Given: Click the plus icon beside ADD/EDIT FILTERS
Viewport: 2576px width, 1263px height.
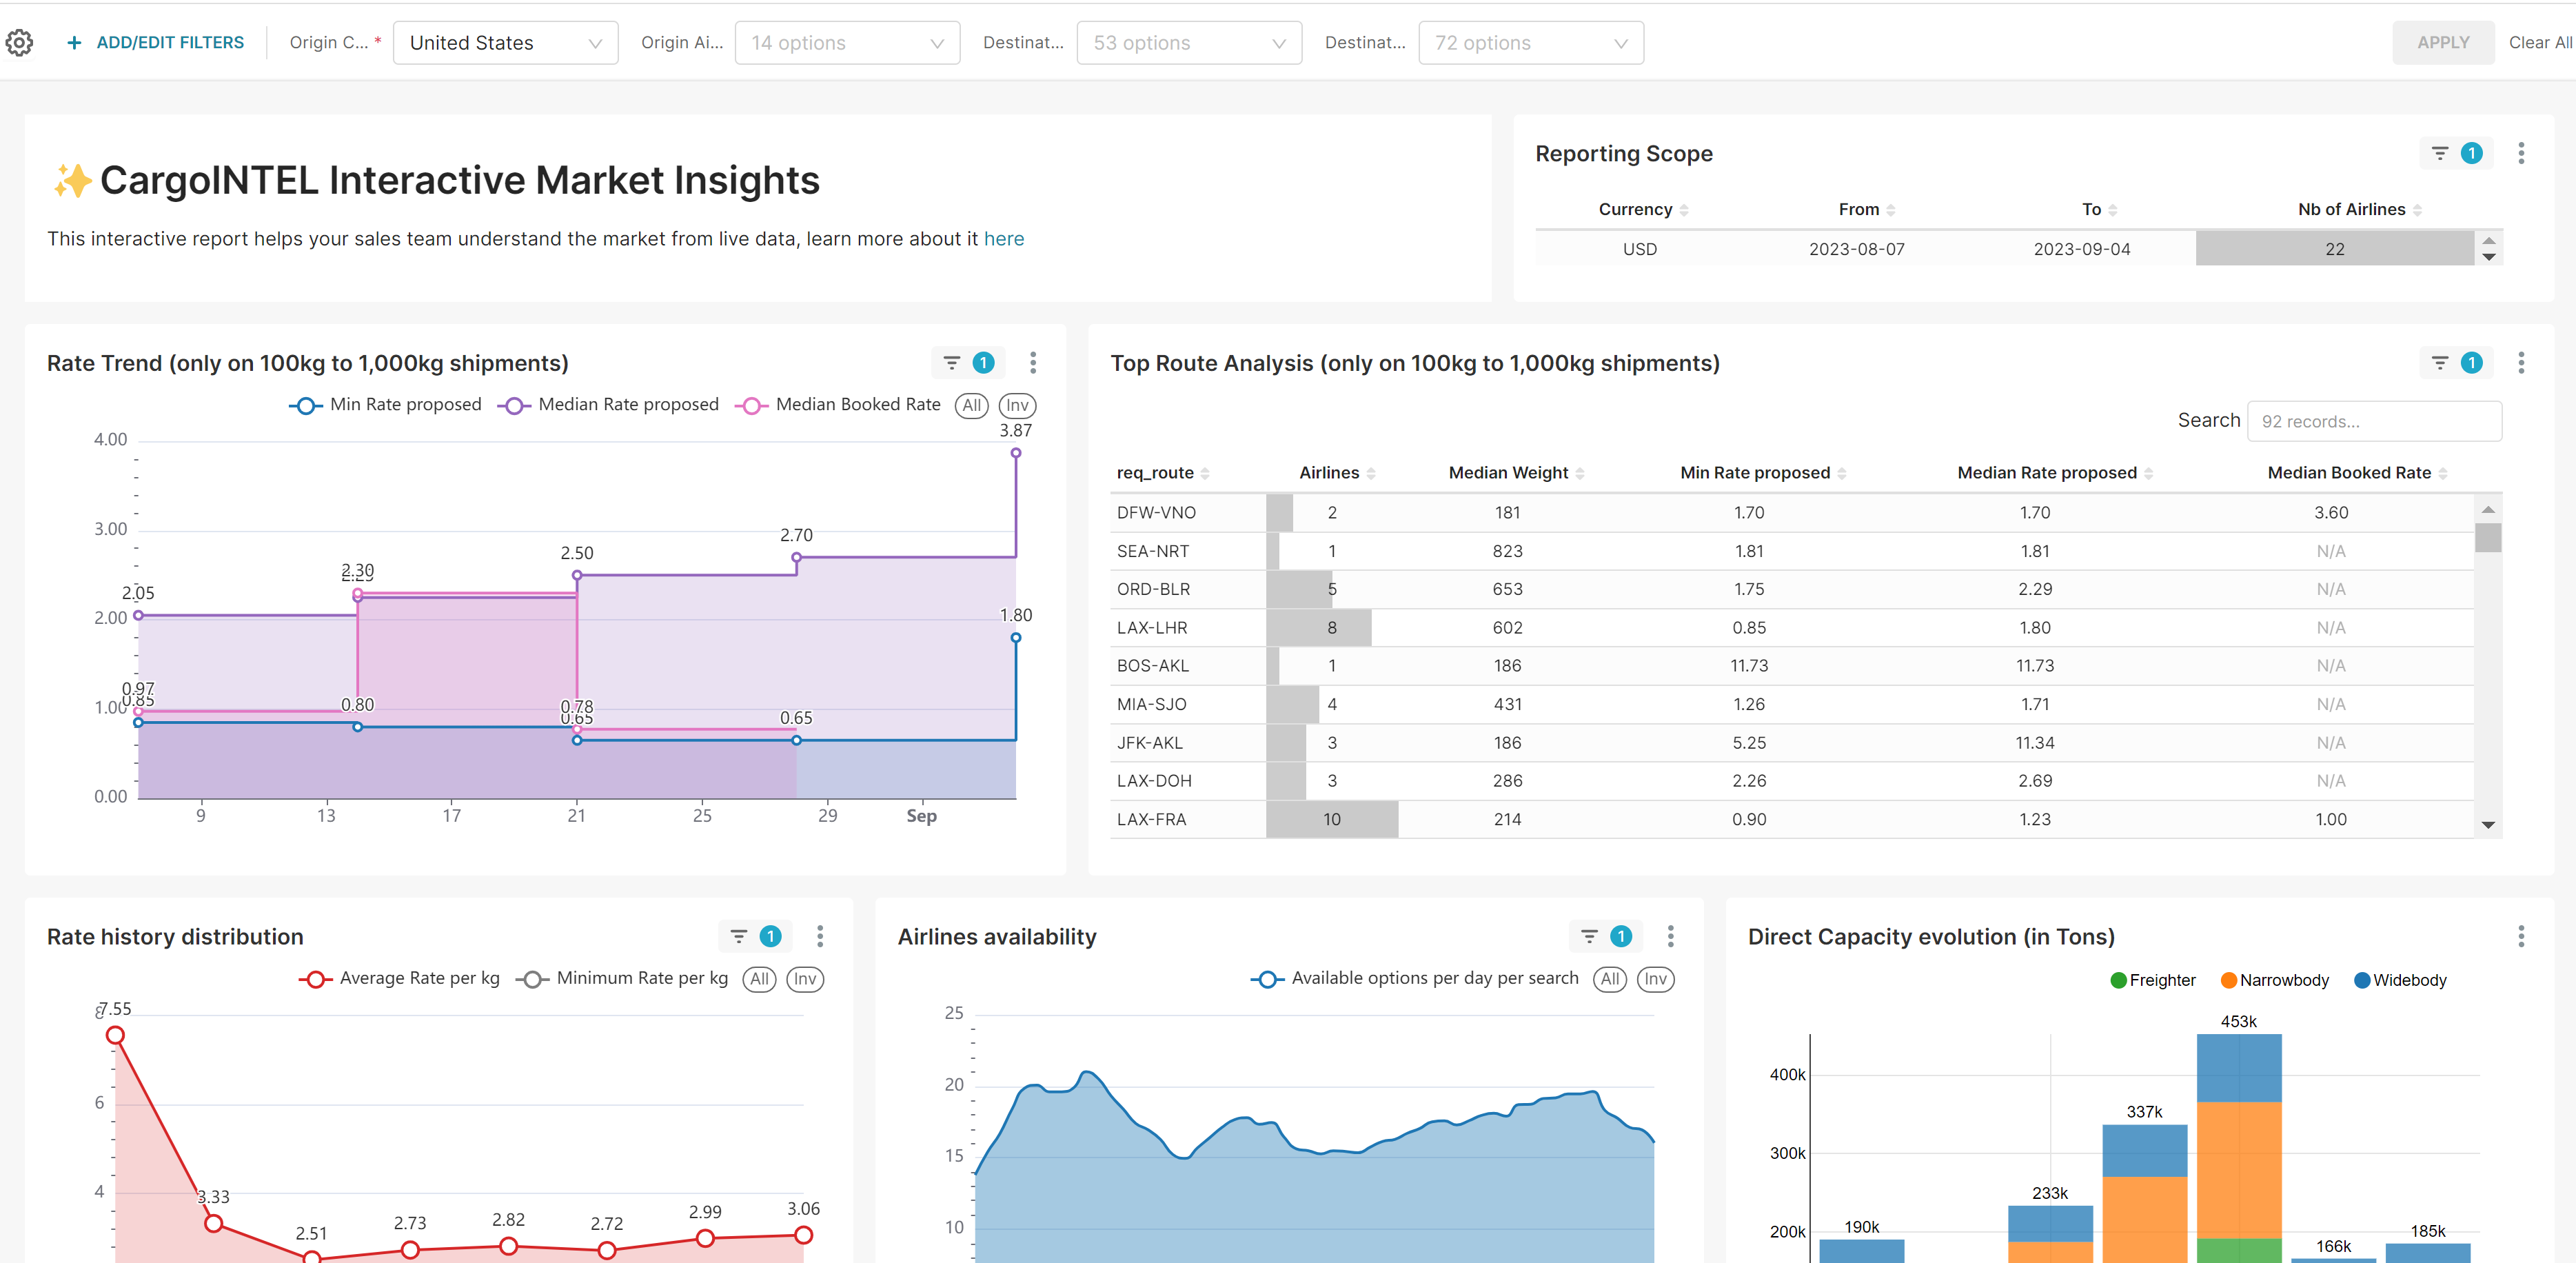Looking at the screenshot, I should point(74,42).
